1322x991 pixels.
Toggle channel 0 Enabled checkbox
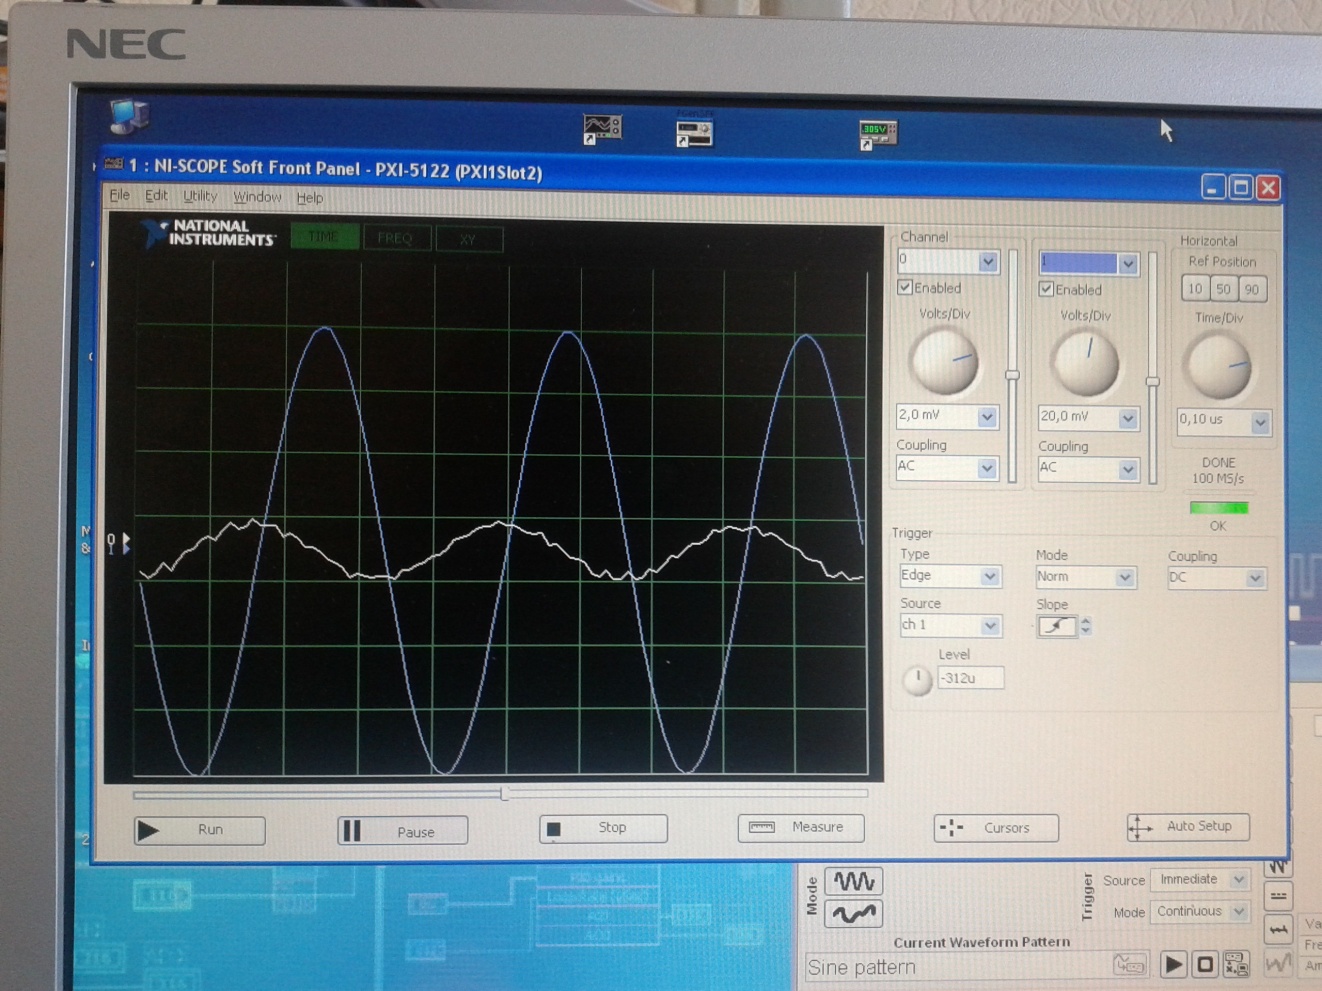[x=905, y=288]
